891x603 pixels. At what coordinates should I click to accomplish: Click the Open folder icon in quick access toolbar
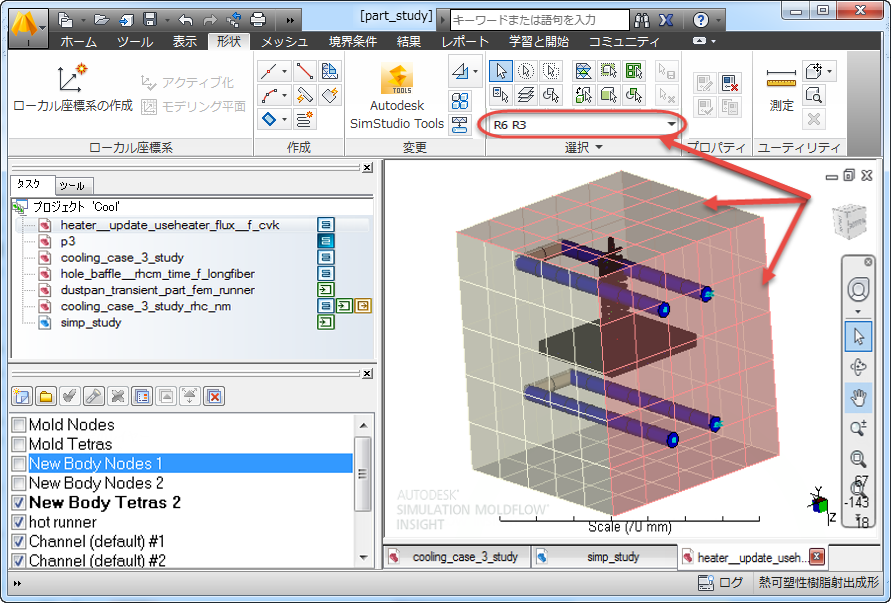101,20
